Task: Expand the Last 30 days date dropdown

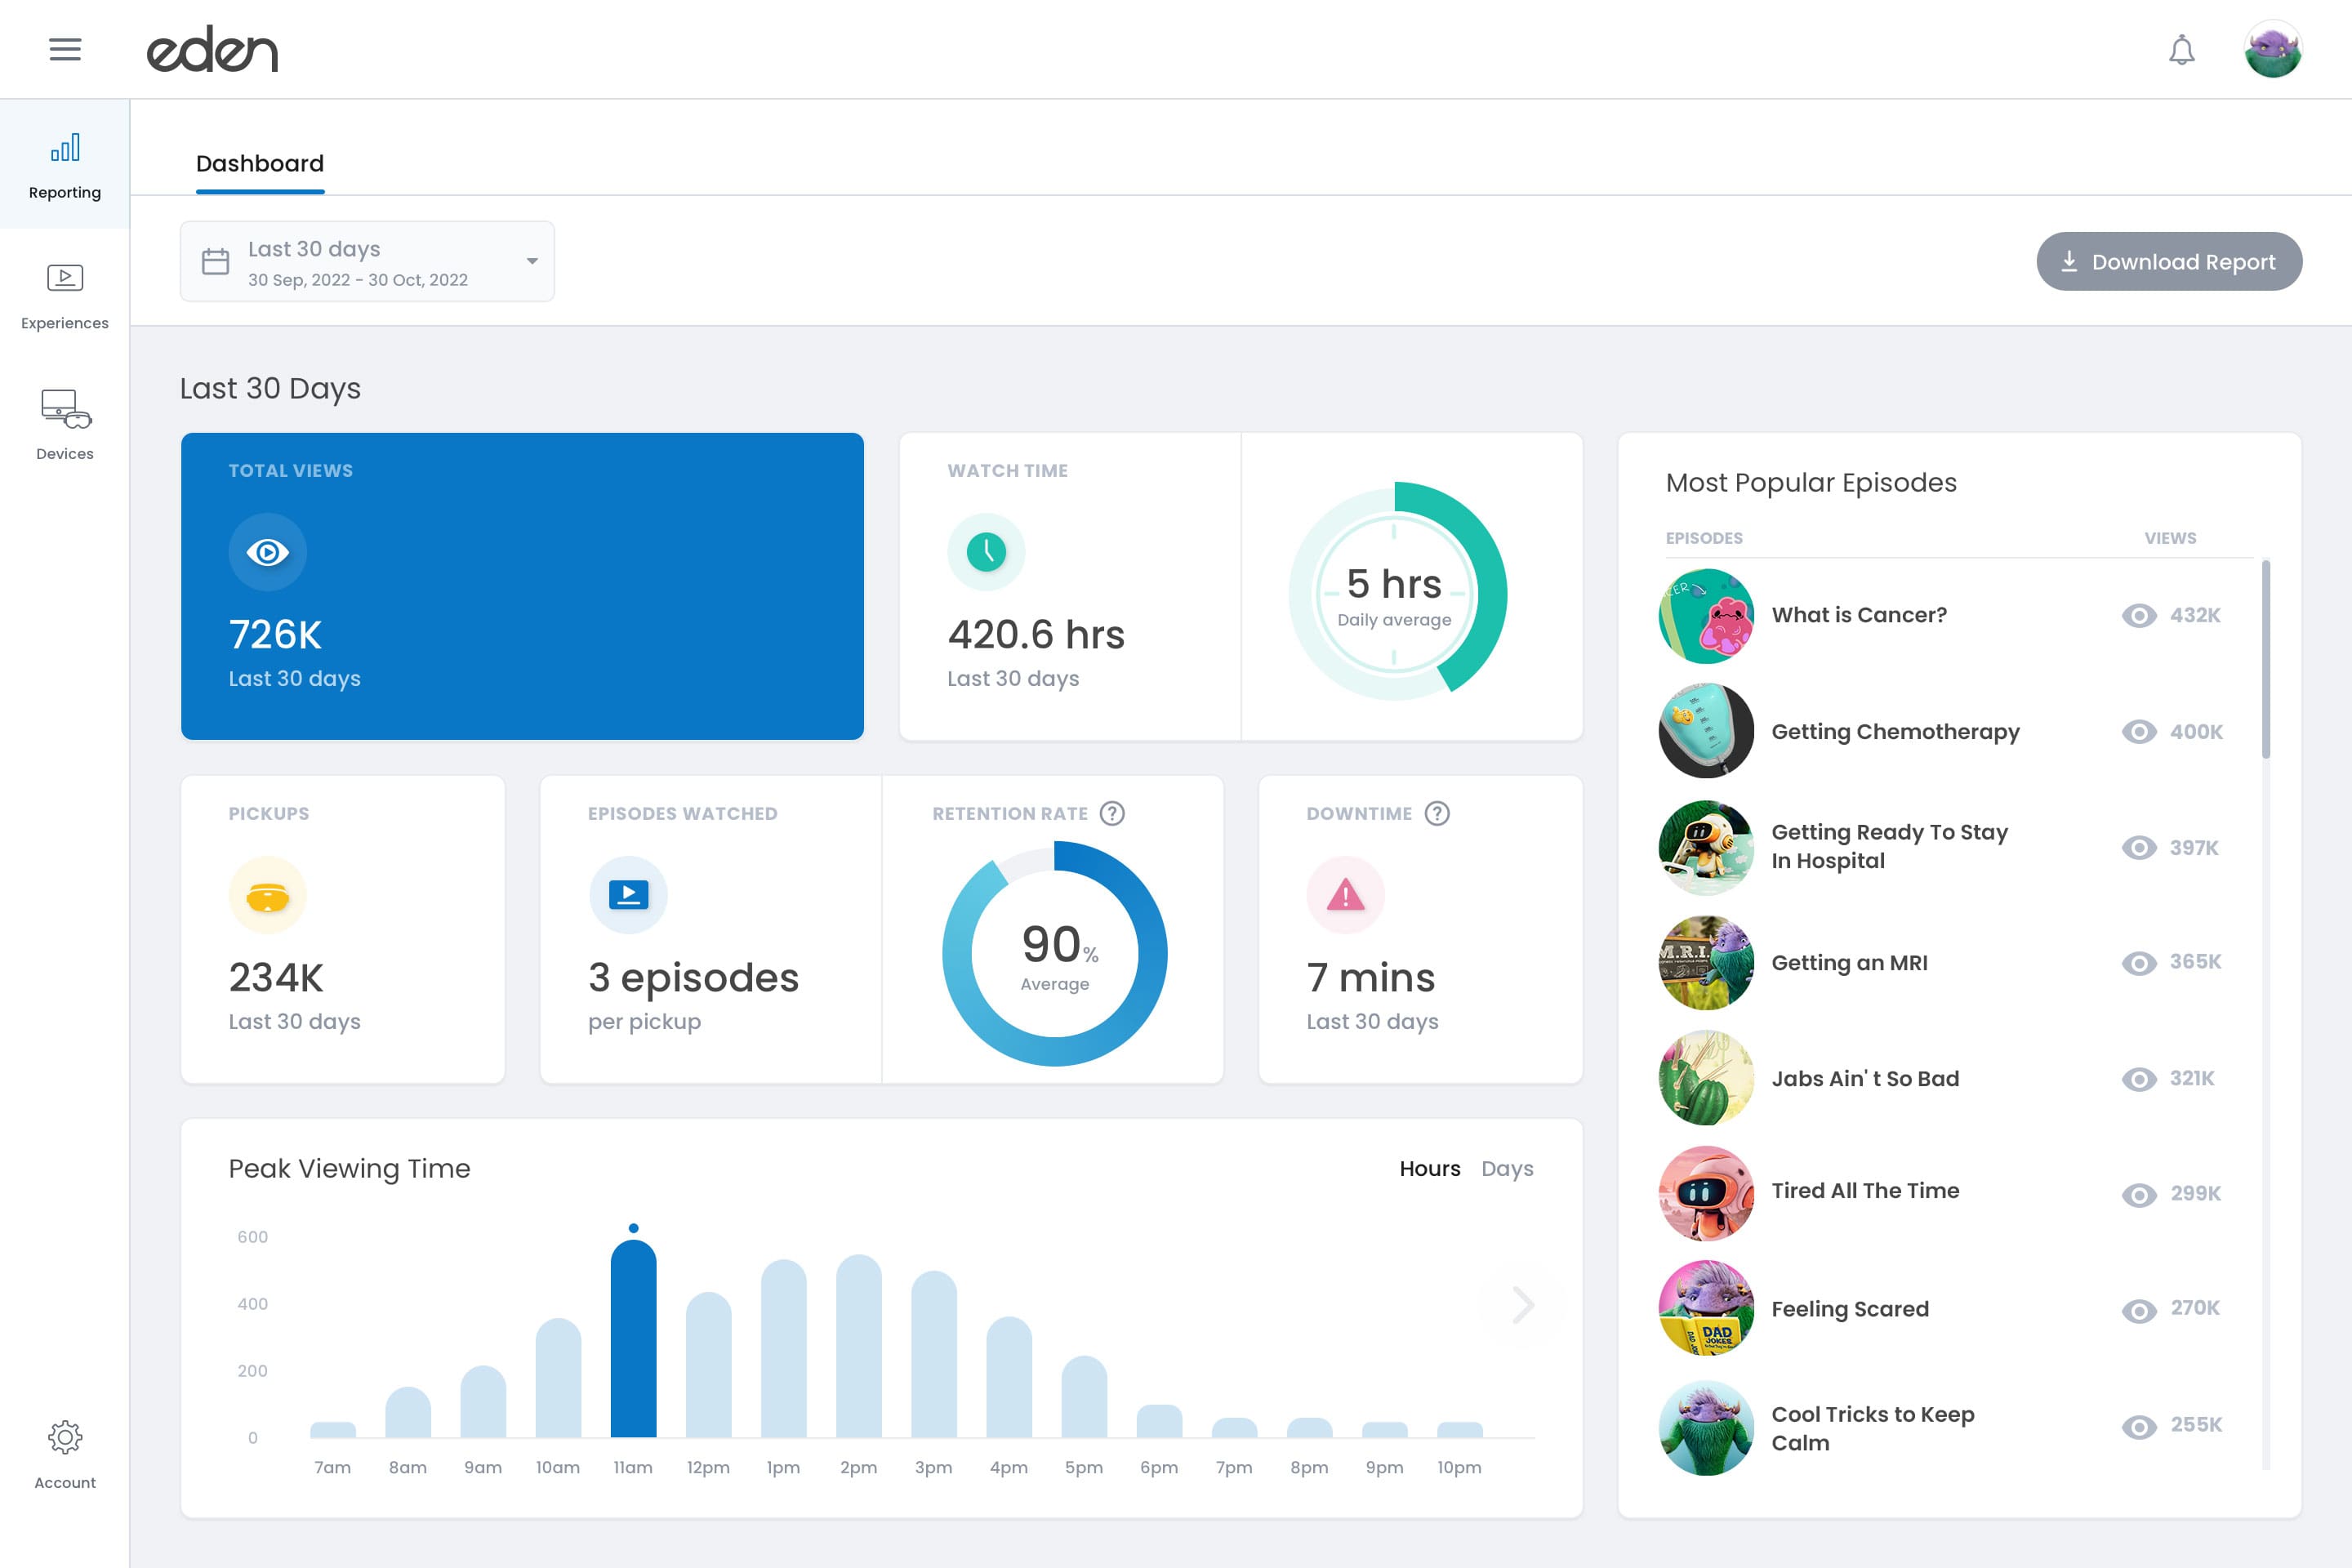Action: pos(532,261)
